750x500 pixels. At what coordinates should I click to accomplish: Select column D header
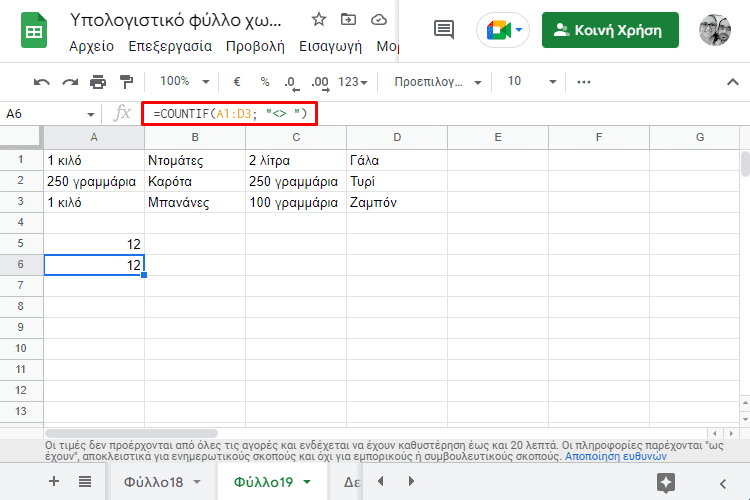[x=397, y=138]
